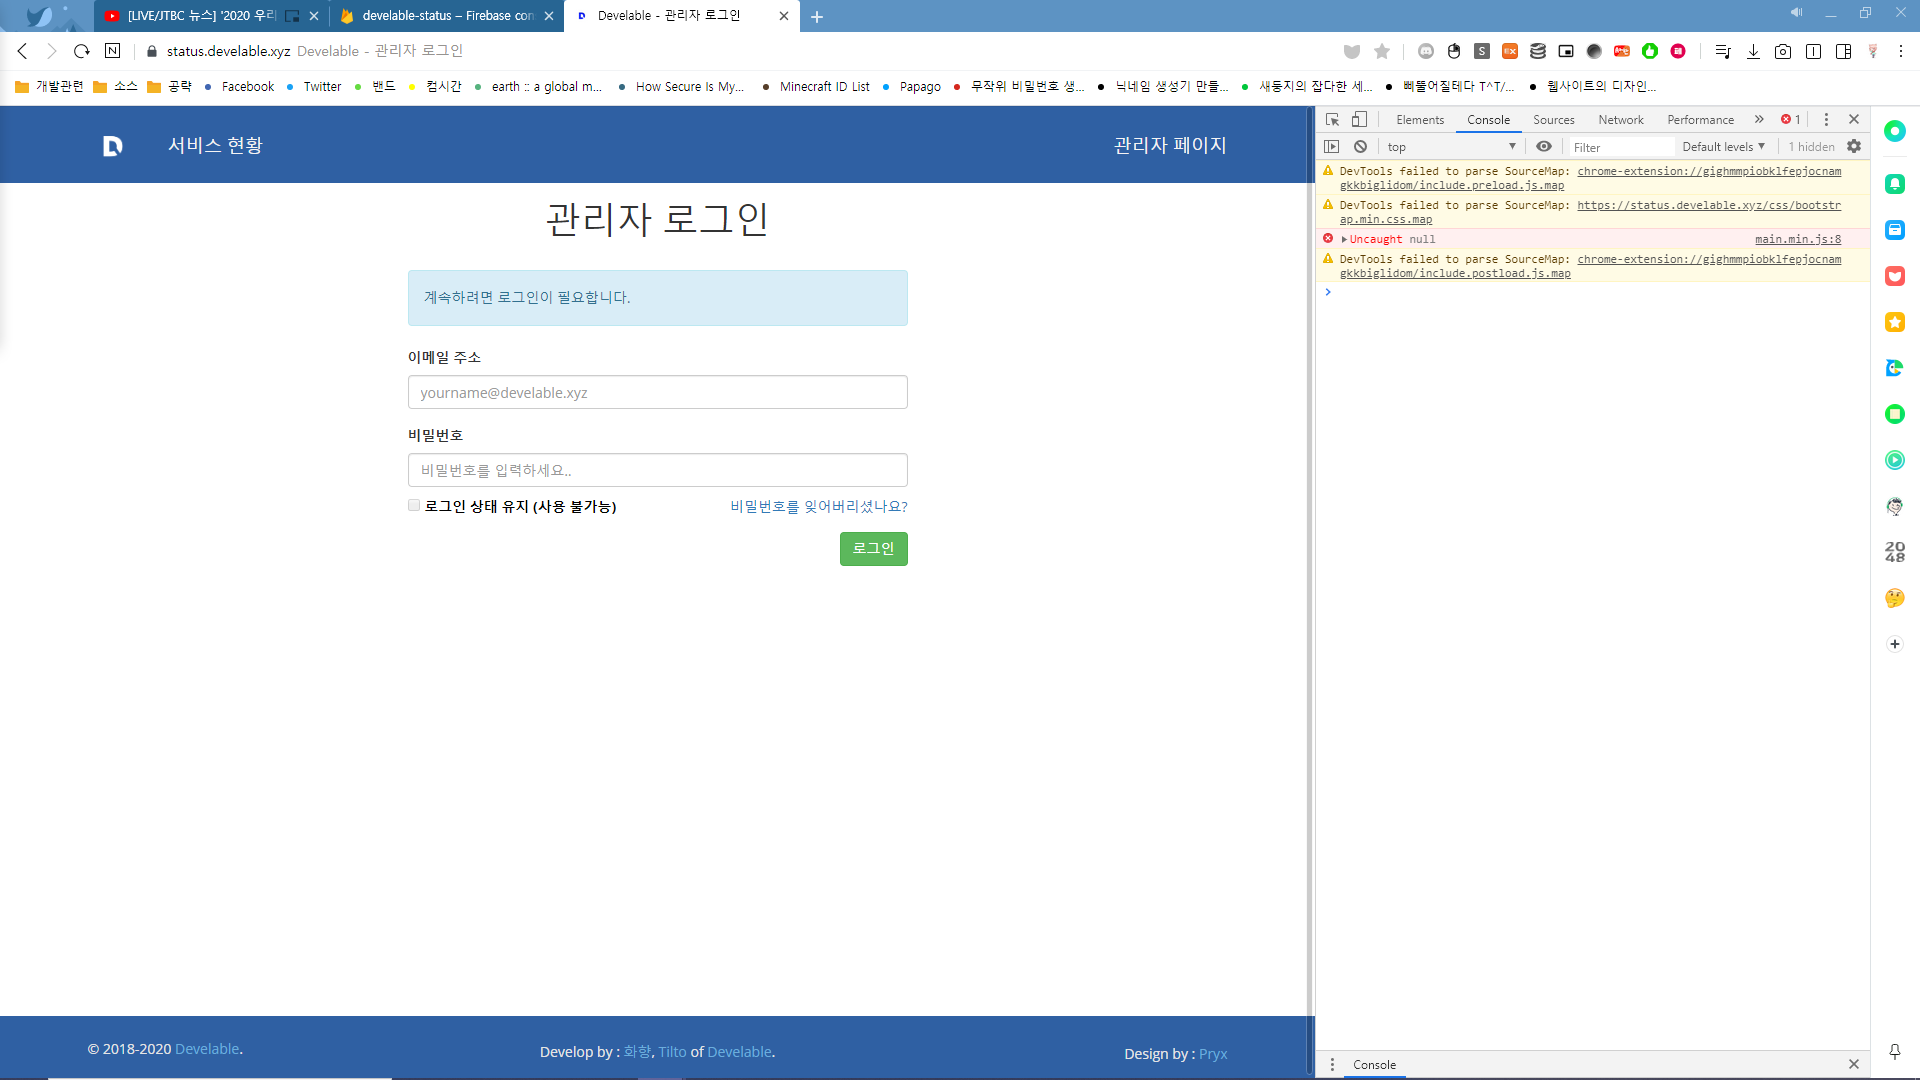Screen dimensions: 1920x1080
Task: Toggle the device toolbar icon in DevTools
Action: pos(1359,119)
